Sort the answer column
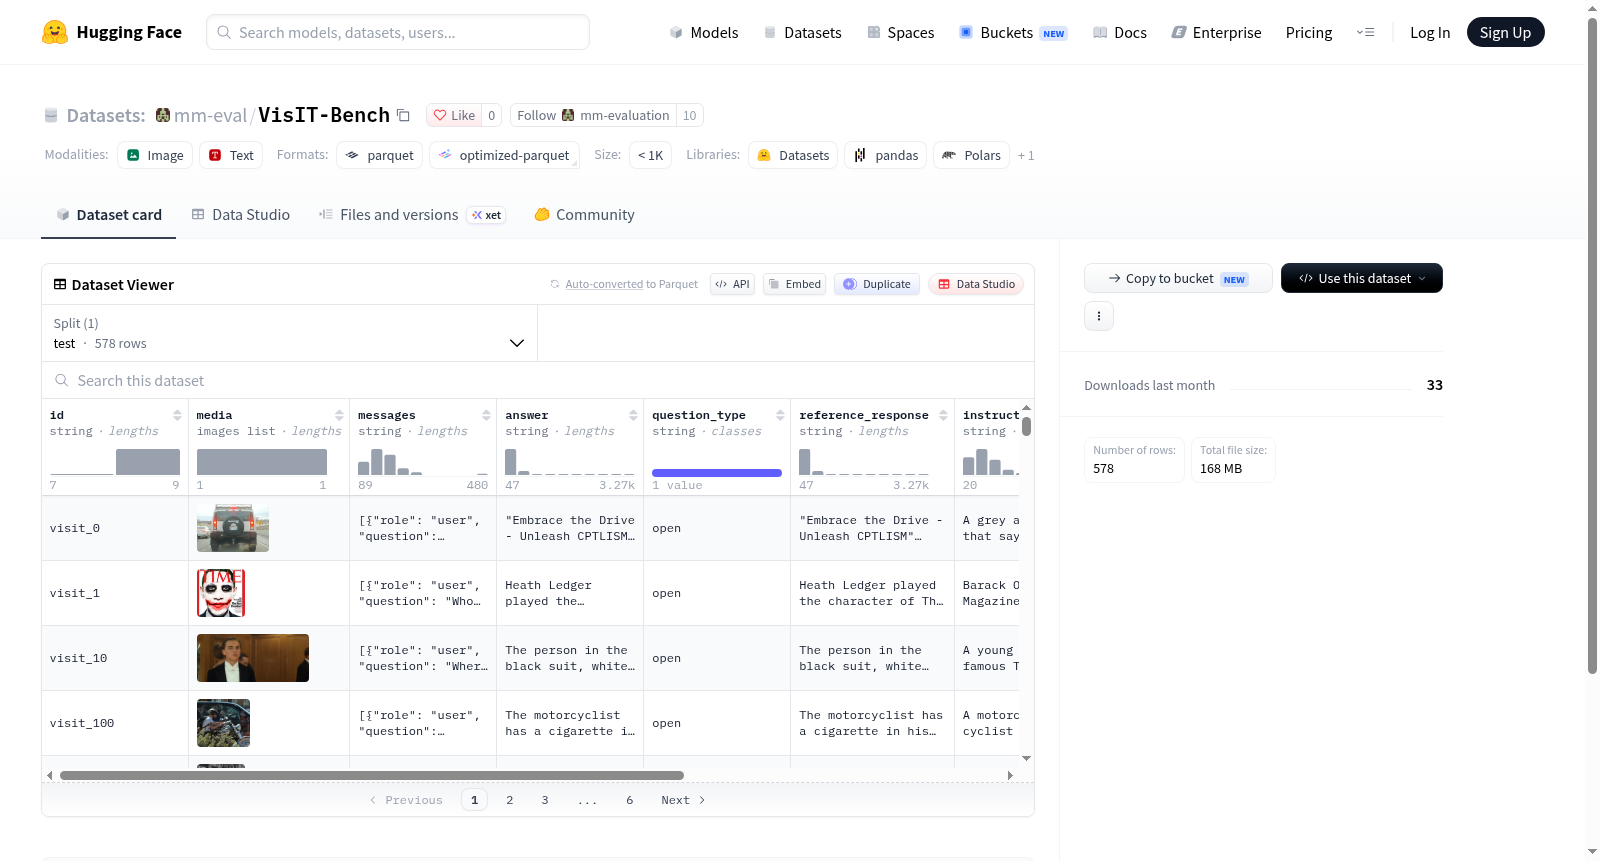 pyautogui.click(x=633, y=415)
